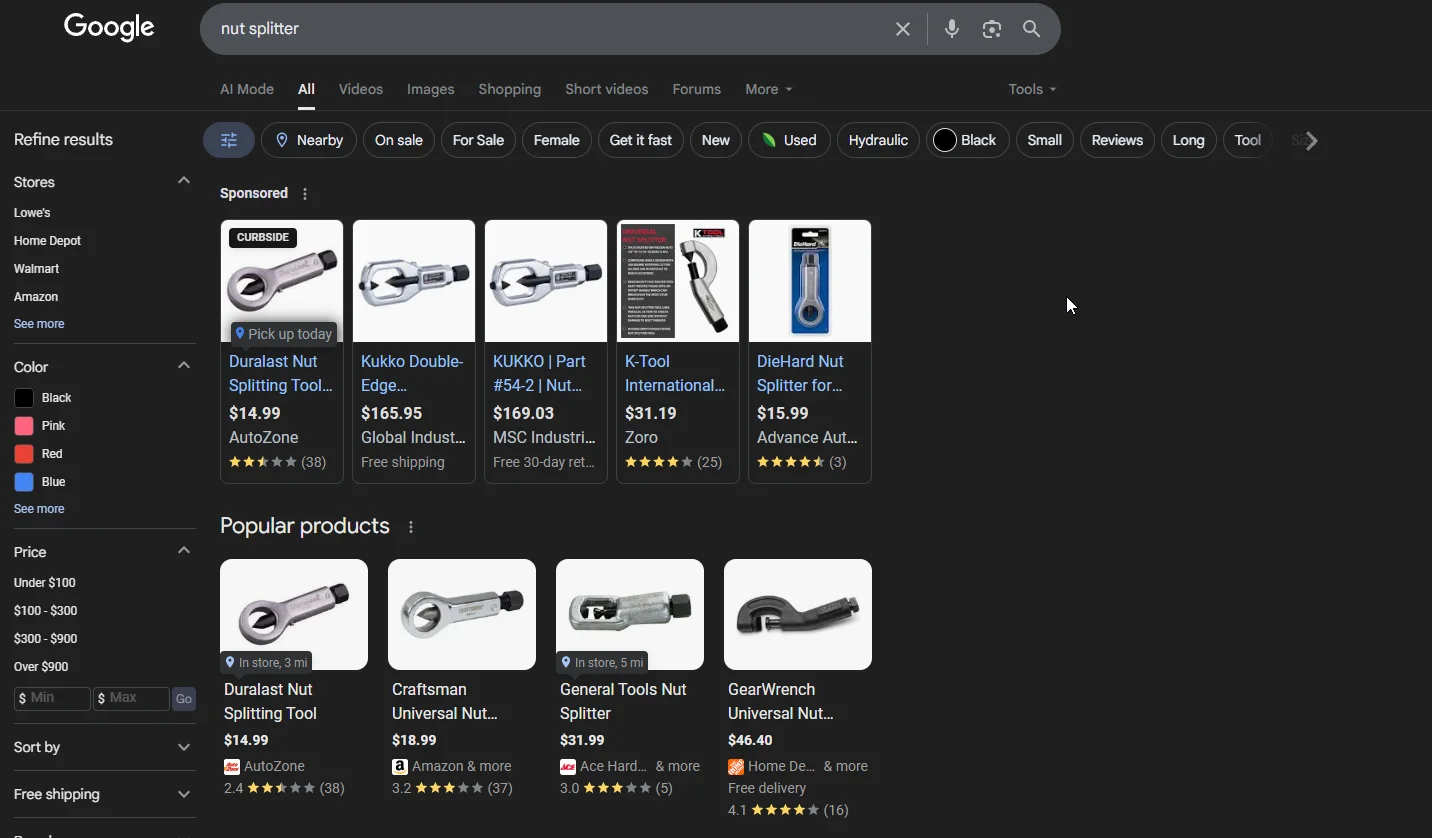Select the Reviews chip
Viewport: 1432px width, 838px height.
point(1117,140)
